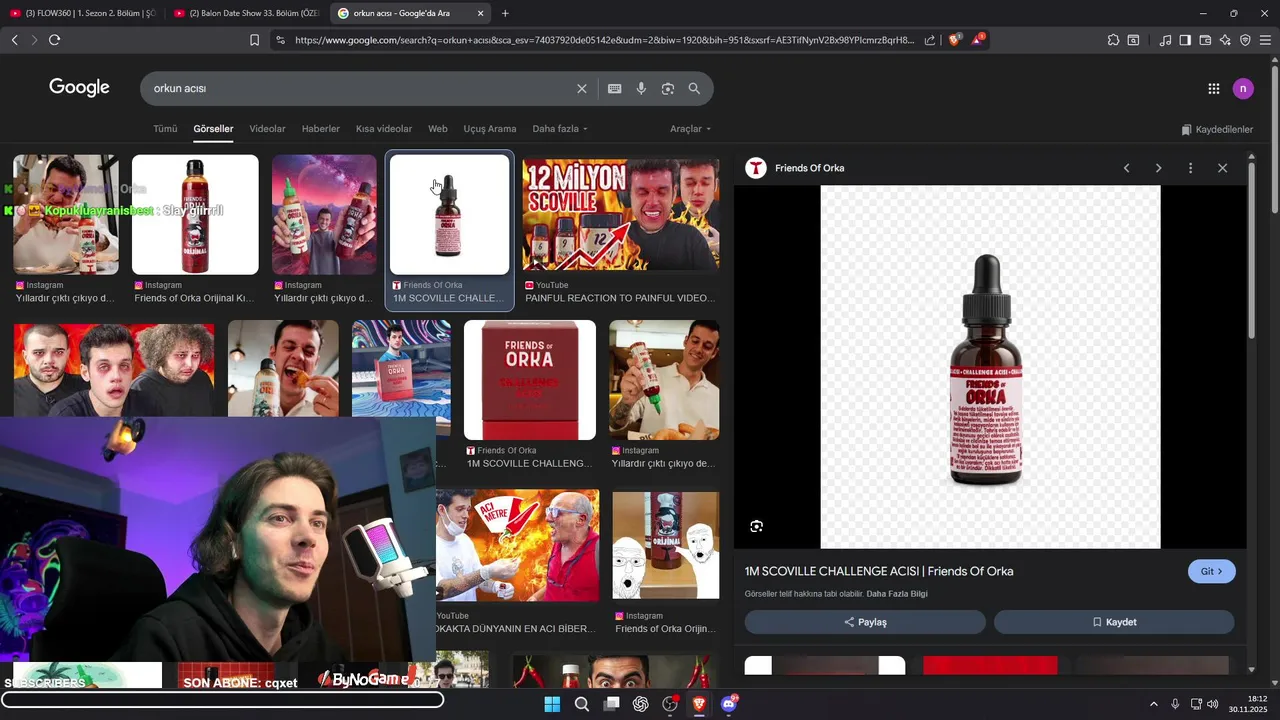The image size is (1280, 720).
Task: Open the on-screen keyboard input tool
Action: [x=615, y=89]
